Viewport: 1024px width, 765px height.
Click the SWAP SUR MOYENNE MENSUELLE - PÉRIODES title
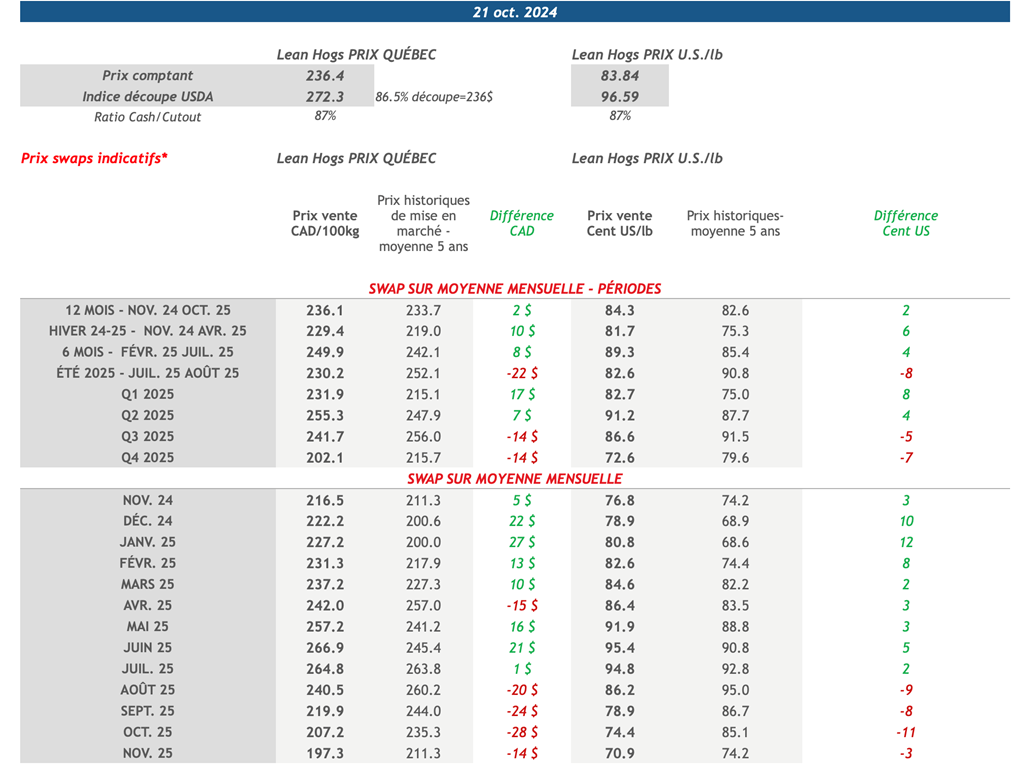tap(514, 288)
